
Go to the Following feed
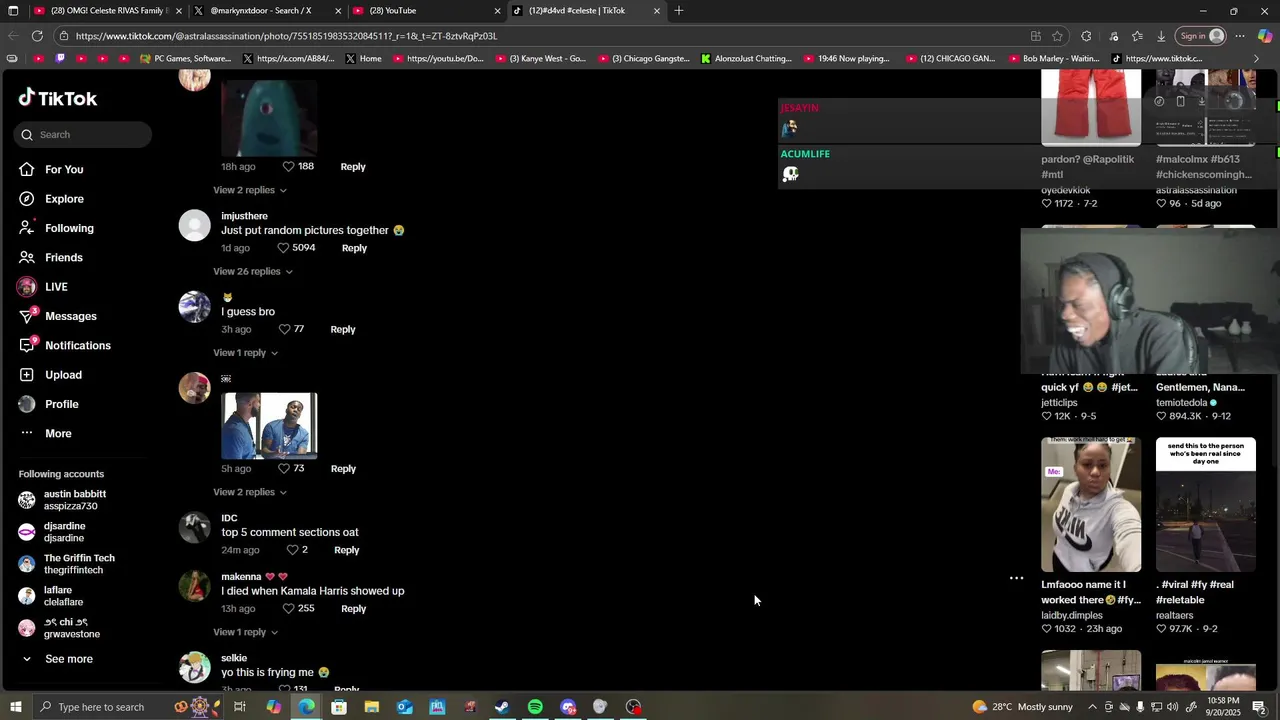69,228
